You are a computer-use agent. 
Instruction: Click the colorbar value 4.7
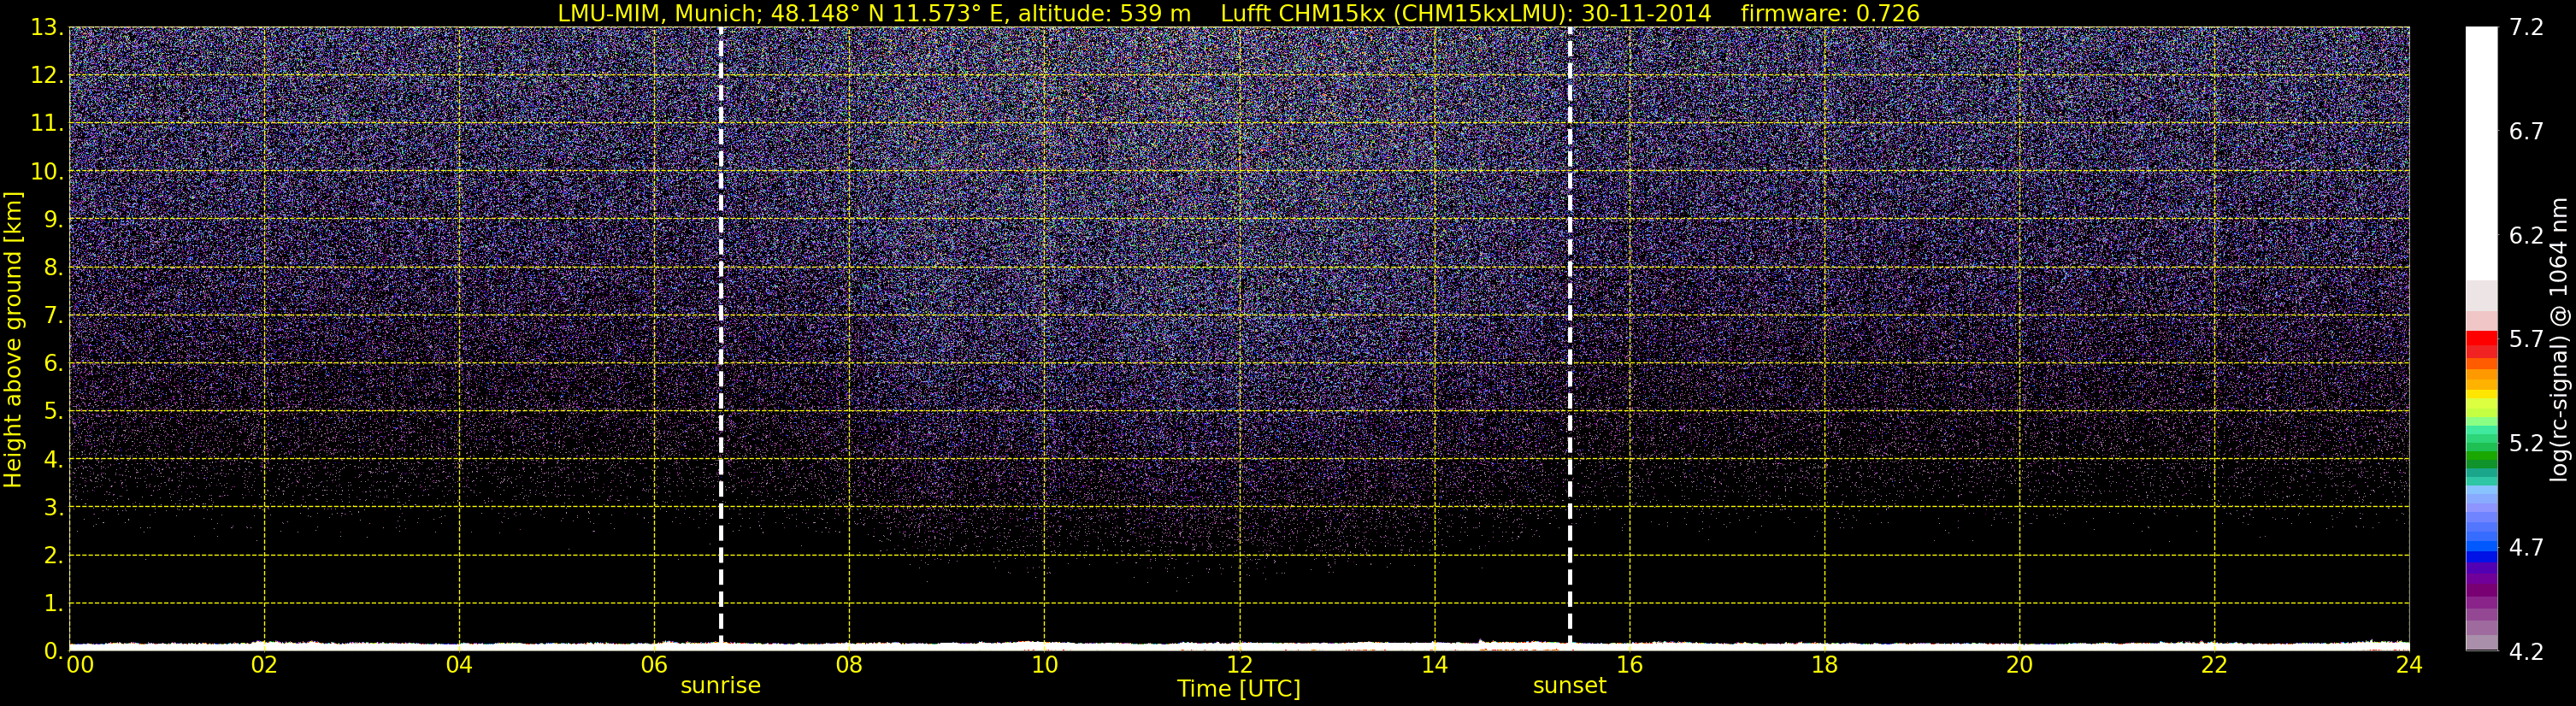pyautogui.click(x=2526, y=547)
